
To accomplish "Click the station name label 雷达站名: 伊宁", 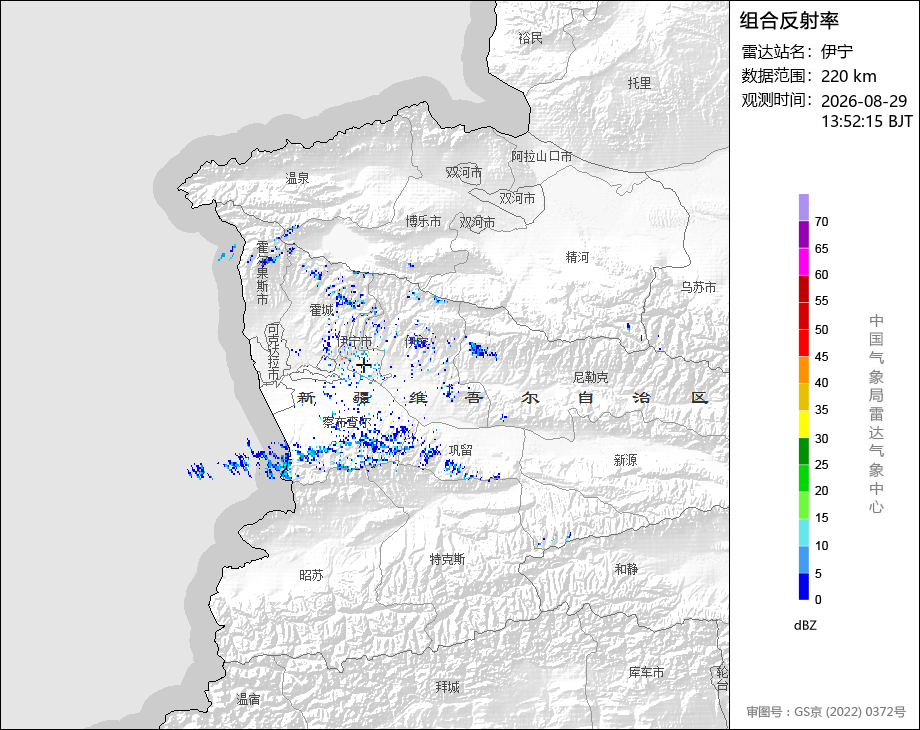I will pyautogui.click(x=797, y=52).
